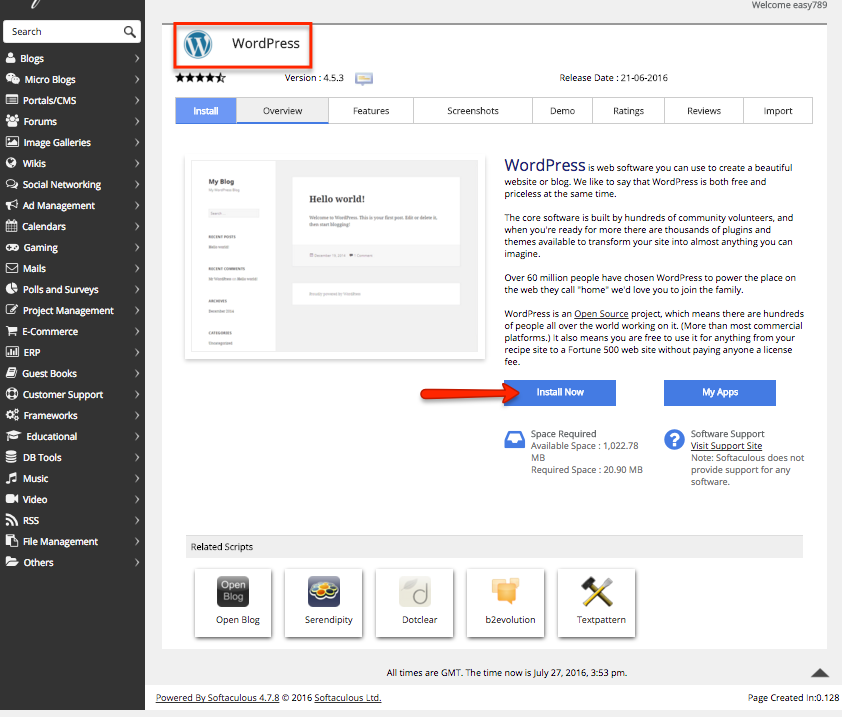Click the Calendars icon in sidebar

11,226
